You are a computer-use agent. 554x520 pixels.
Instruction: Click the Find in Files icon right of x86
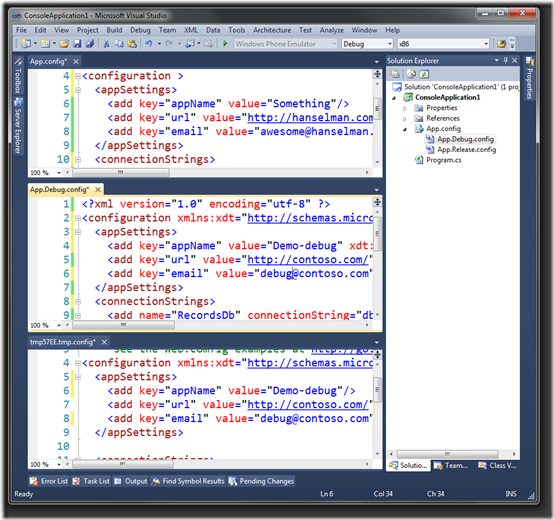coord(501,44)
